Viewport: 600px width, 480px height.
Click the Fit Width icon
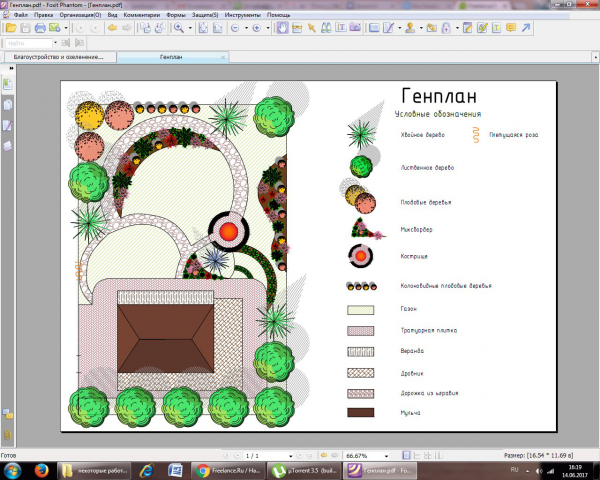pyautogui.click(x=217, y=28)
